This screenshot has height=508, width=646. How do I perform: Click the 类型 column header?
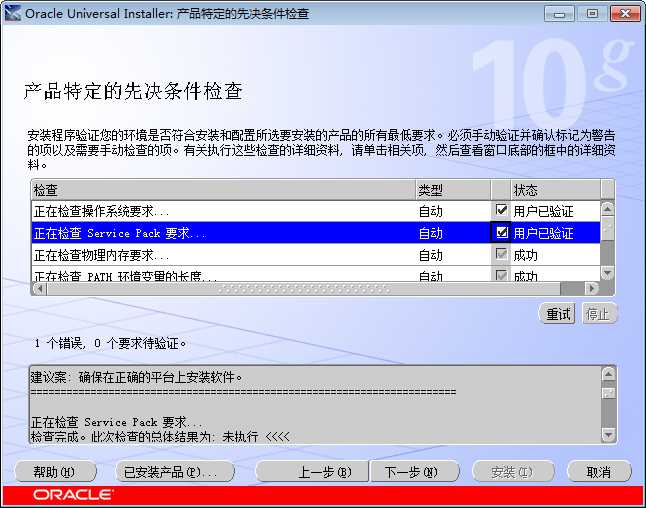click(453, 190)
